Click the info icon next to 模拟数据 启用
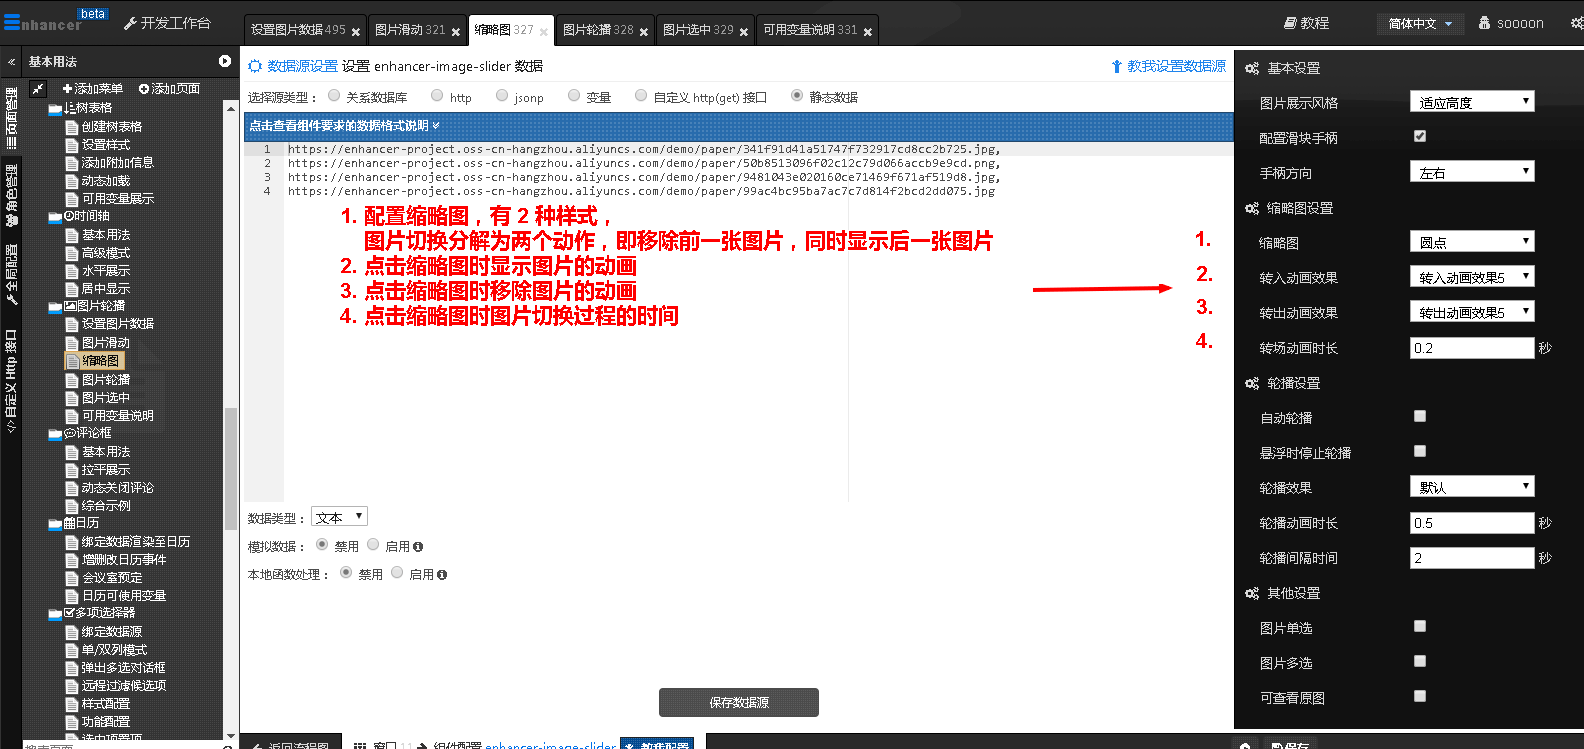 [418, 547]
